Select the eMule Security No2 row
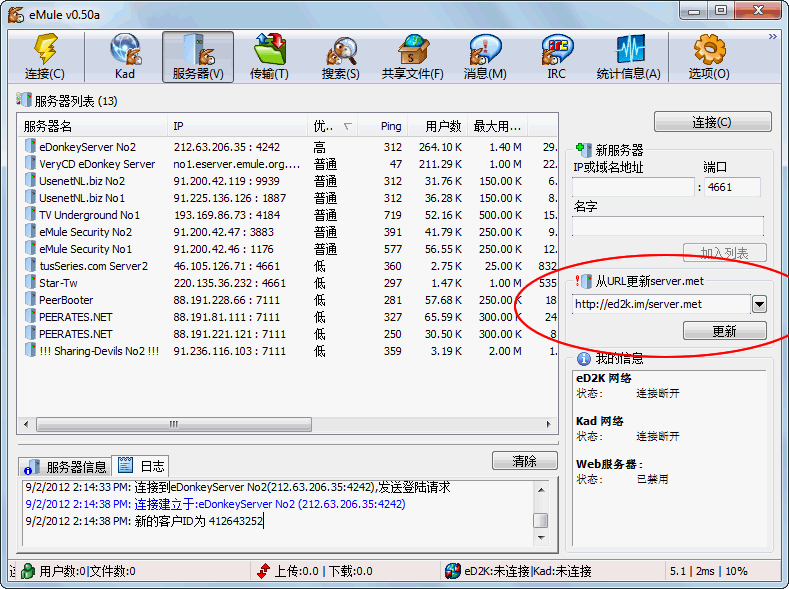 click(288, 231)
